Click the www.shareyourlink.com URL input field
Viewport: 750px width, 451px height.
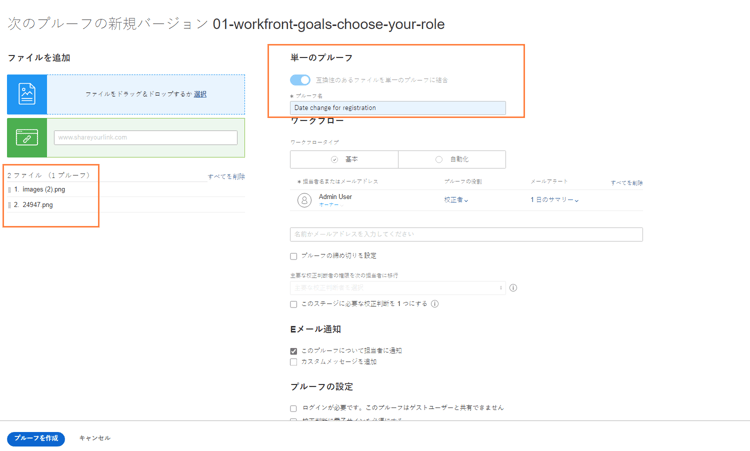(146, 137)
